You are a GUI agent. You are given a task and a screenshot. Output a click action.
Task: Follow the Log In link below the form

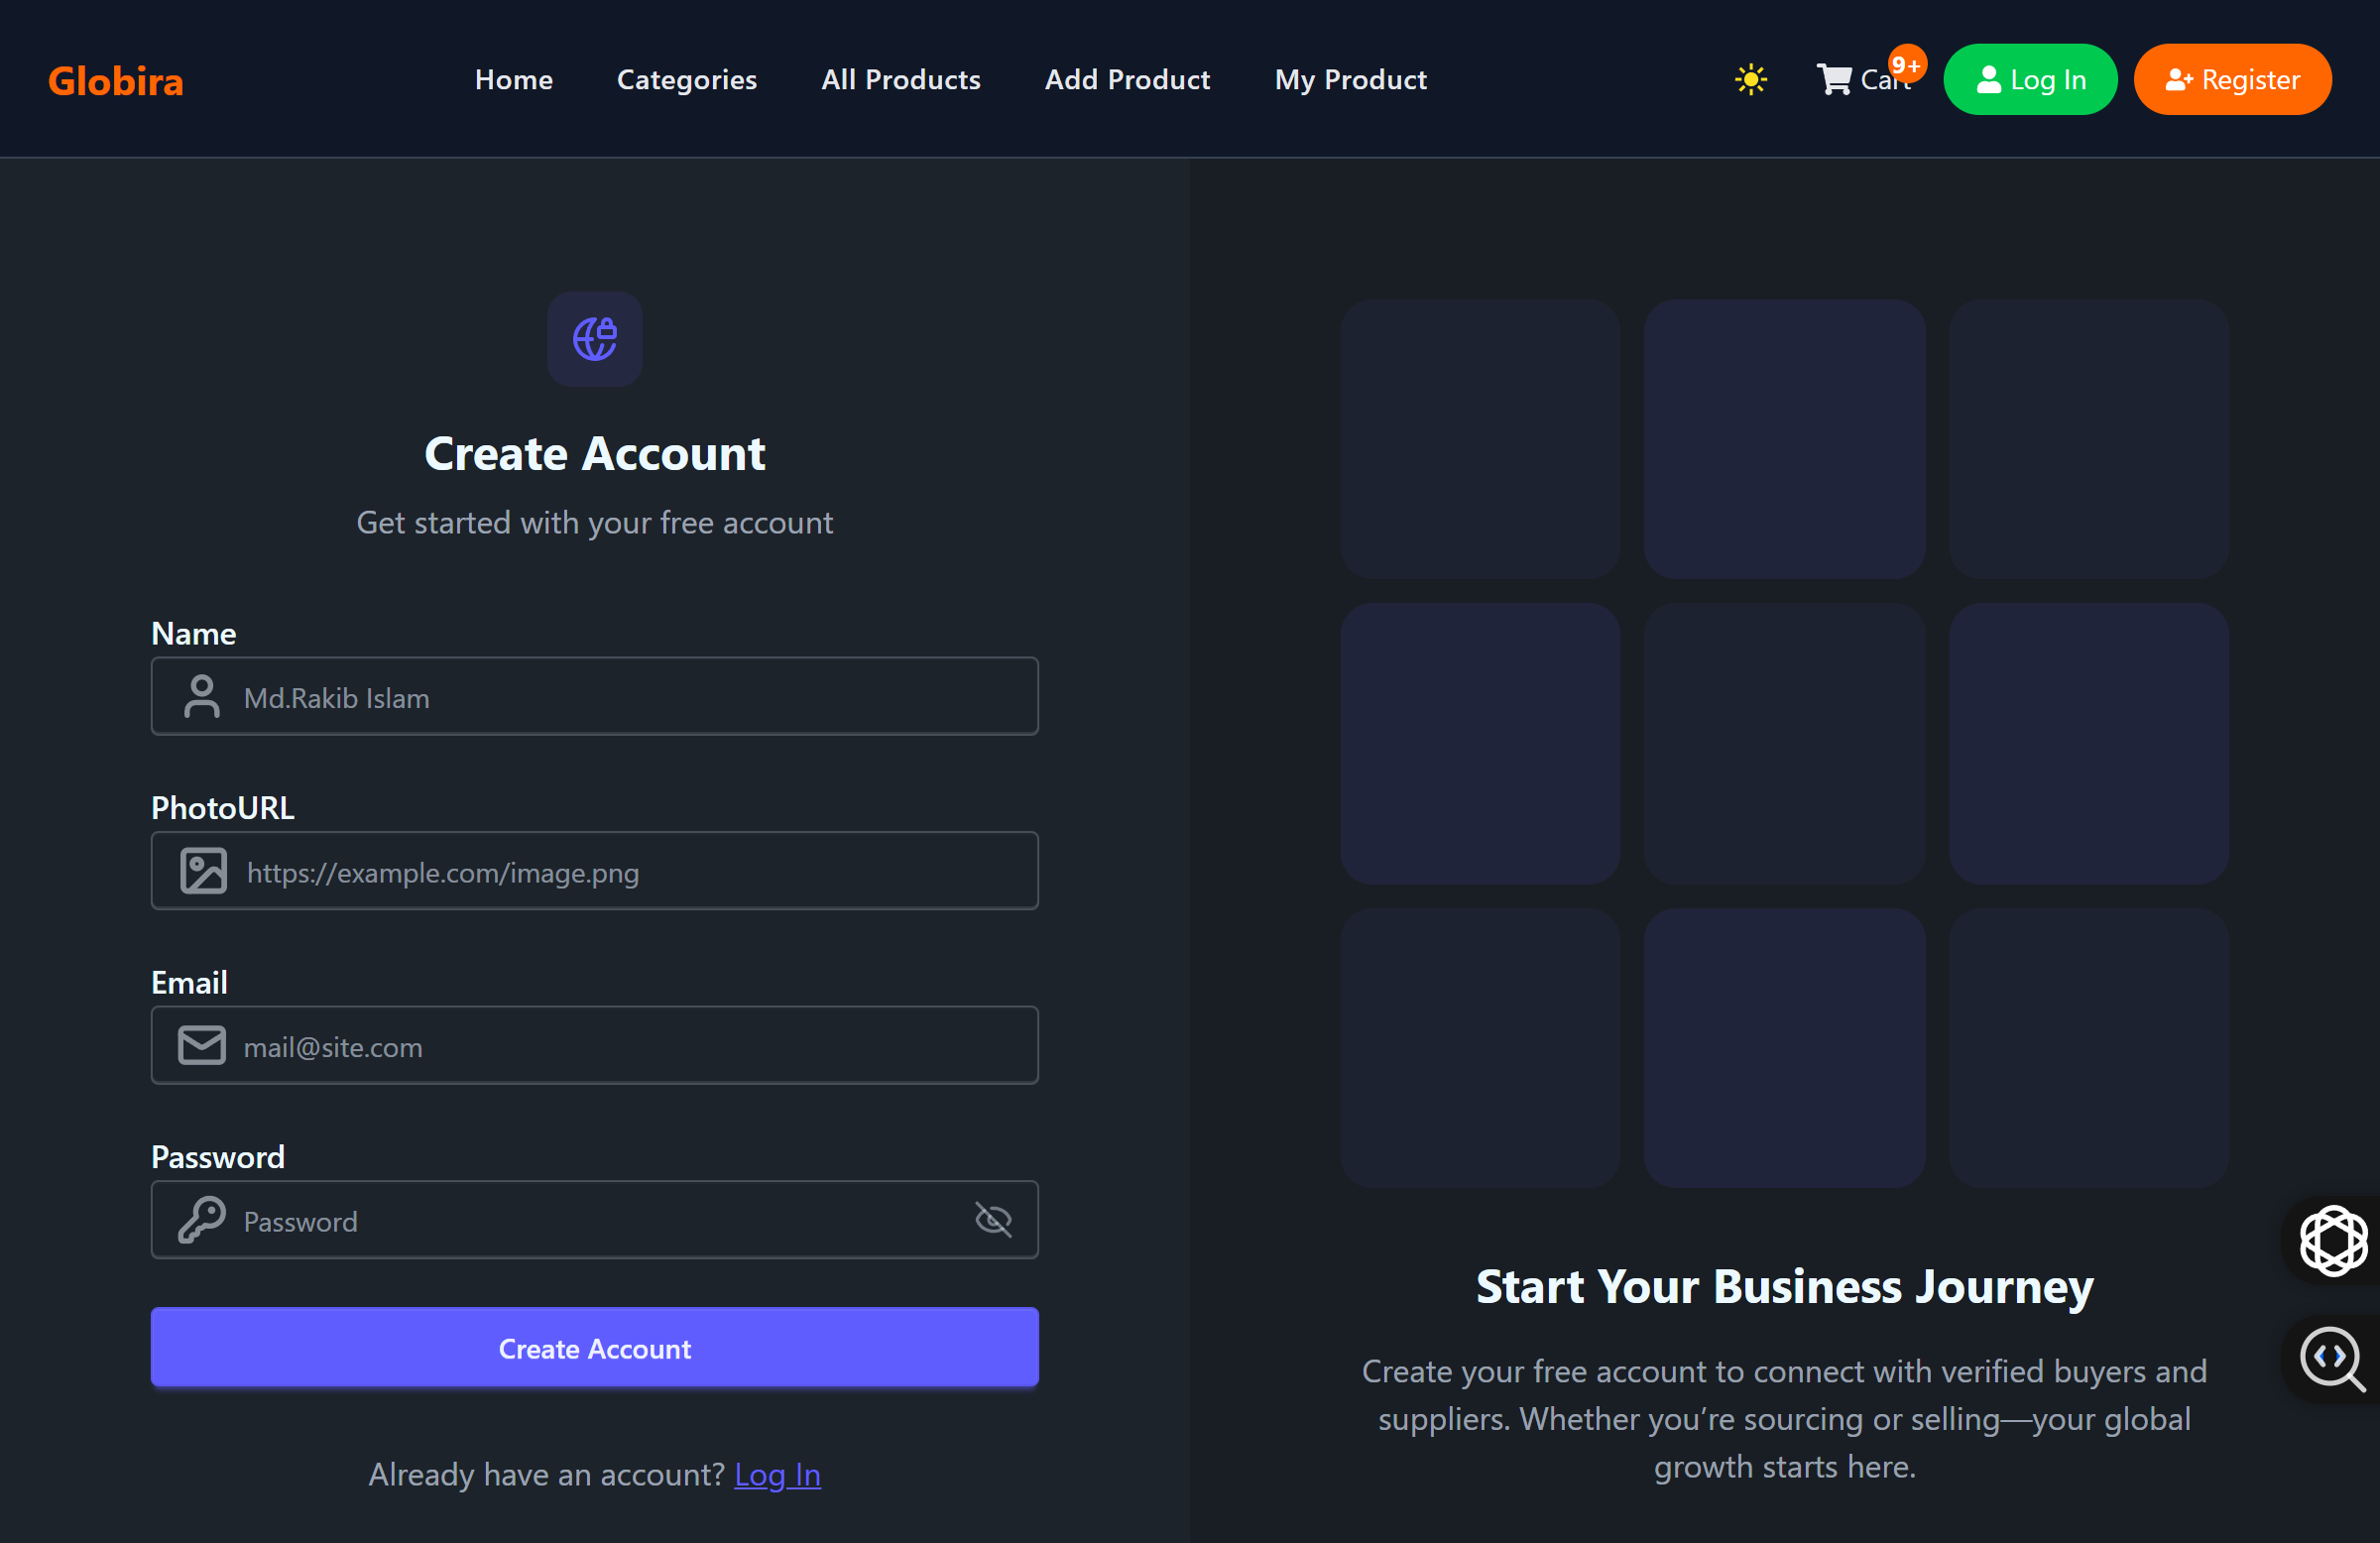777,1474
